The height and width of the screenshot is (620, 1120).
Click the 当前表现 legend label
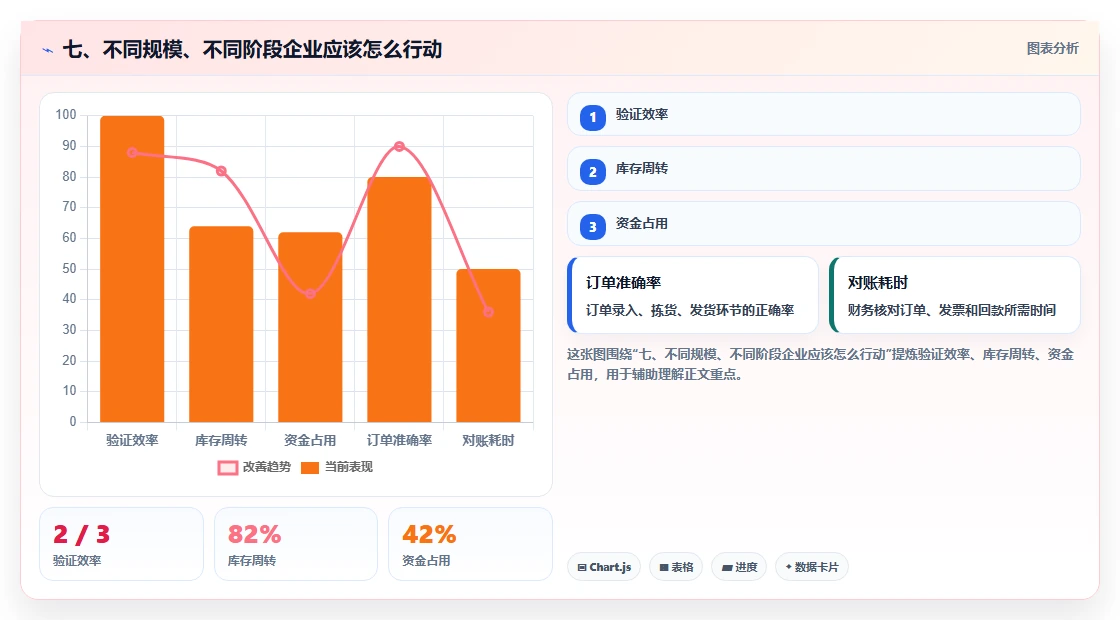pos(349,467)
